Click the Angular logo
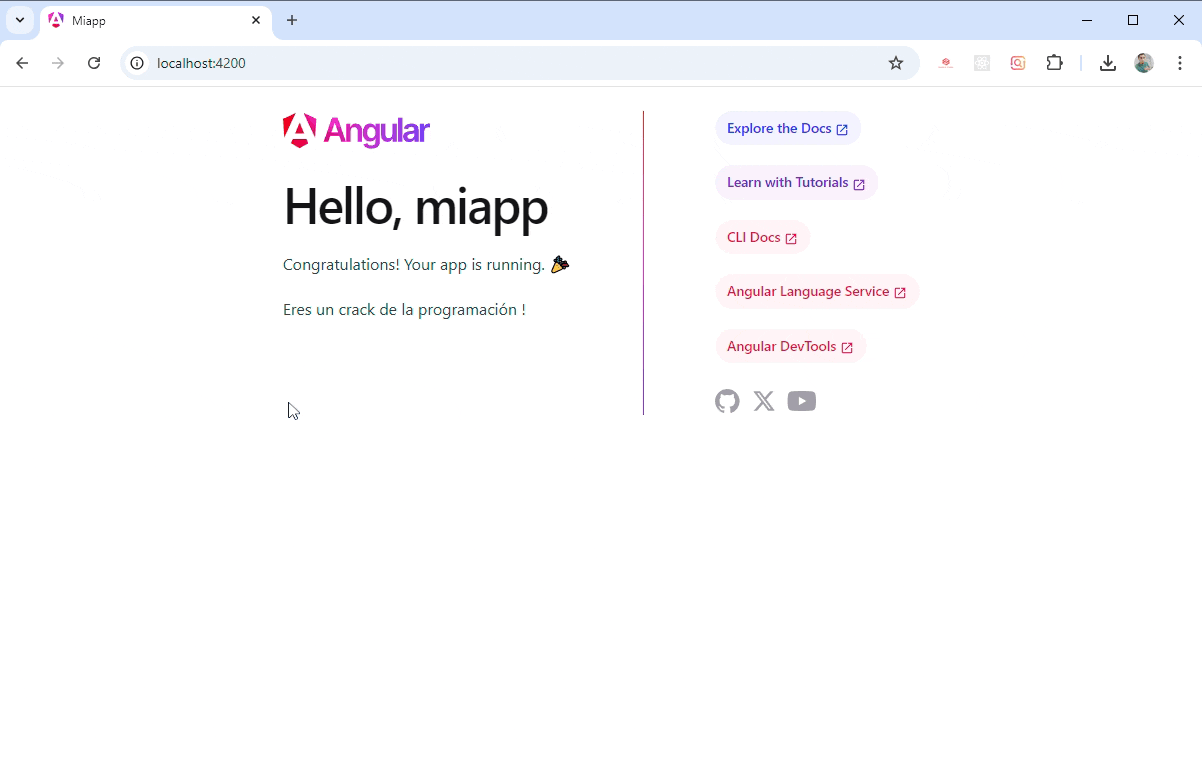Viewport: 1202px width, 760px height. [x=356, y=131]
